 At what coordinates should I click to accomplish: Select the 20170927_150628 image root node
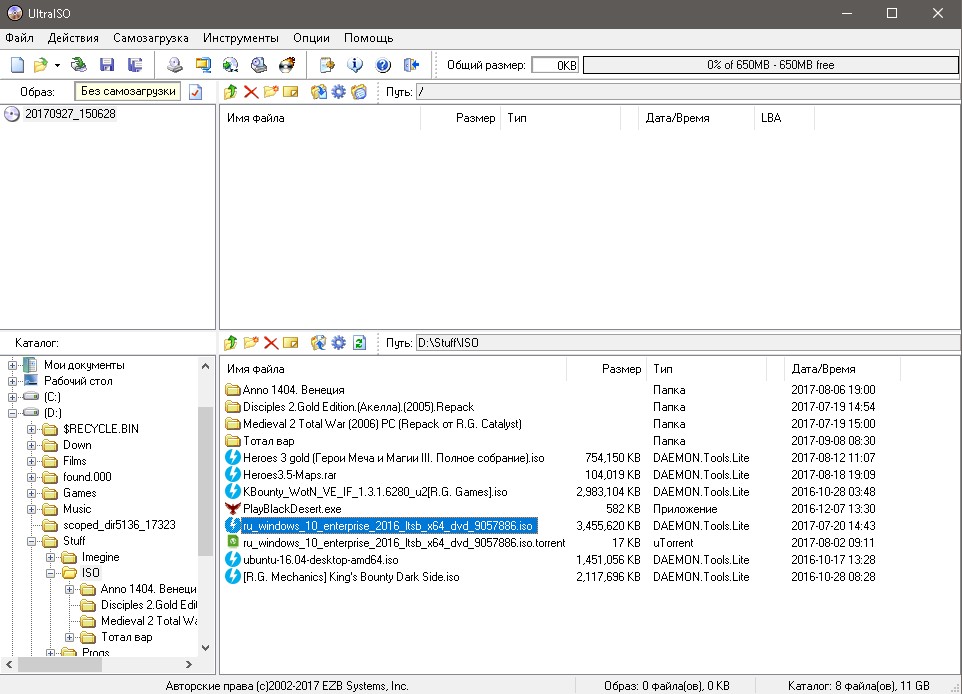70,114
